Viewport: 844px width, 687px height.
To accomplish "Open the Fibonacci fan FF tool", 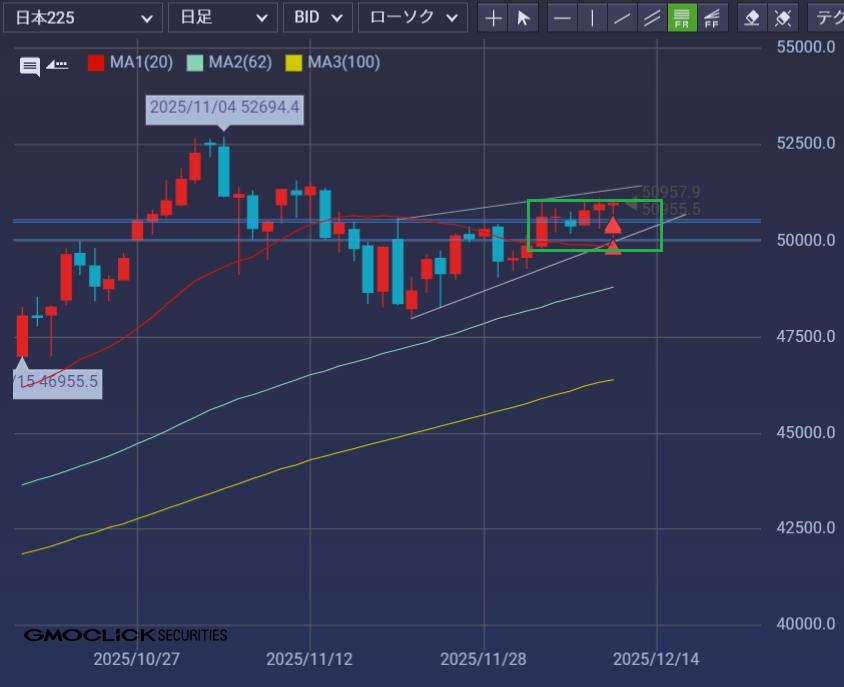I will coord(711,18).
